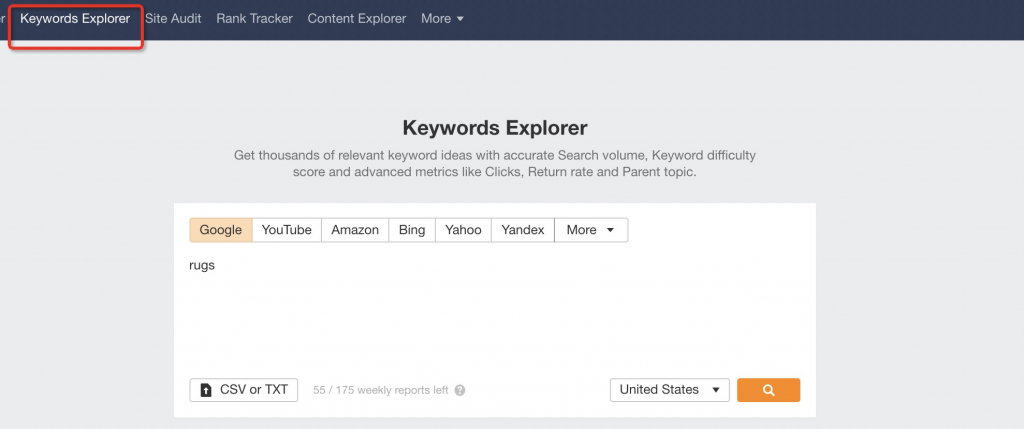Expand the More search engines dropdown
The image size is (1024, 429).
591,230
